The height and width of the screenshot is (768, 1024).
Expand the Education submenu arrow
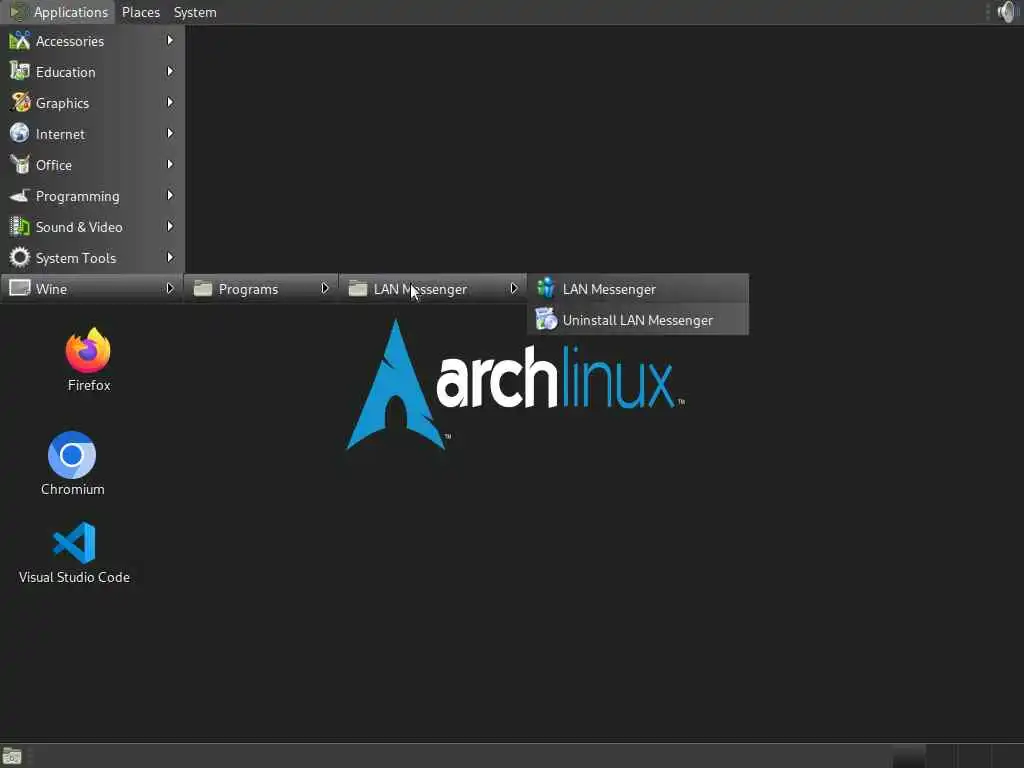[170, 71]
